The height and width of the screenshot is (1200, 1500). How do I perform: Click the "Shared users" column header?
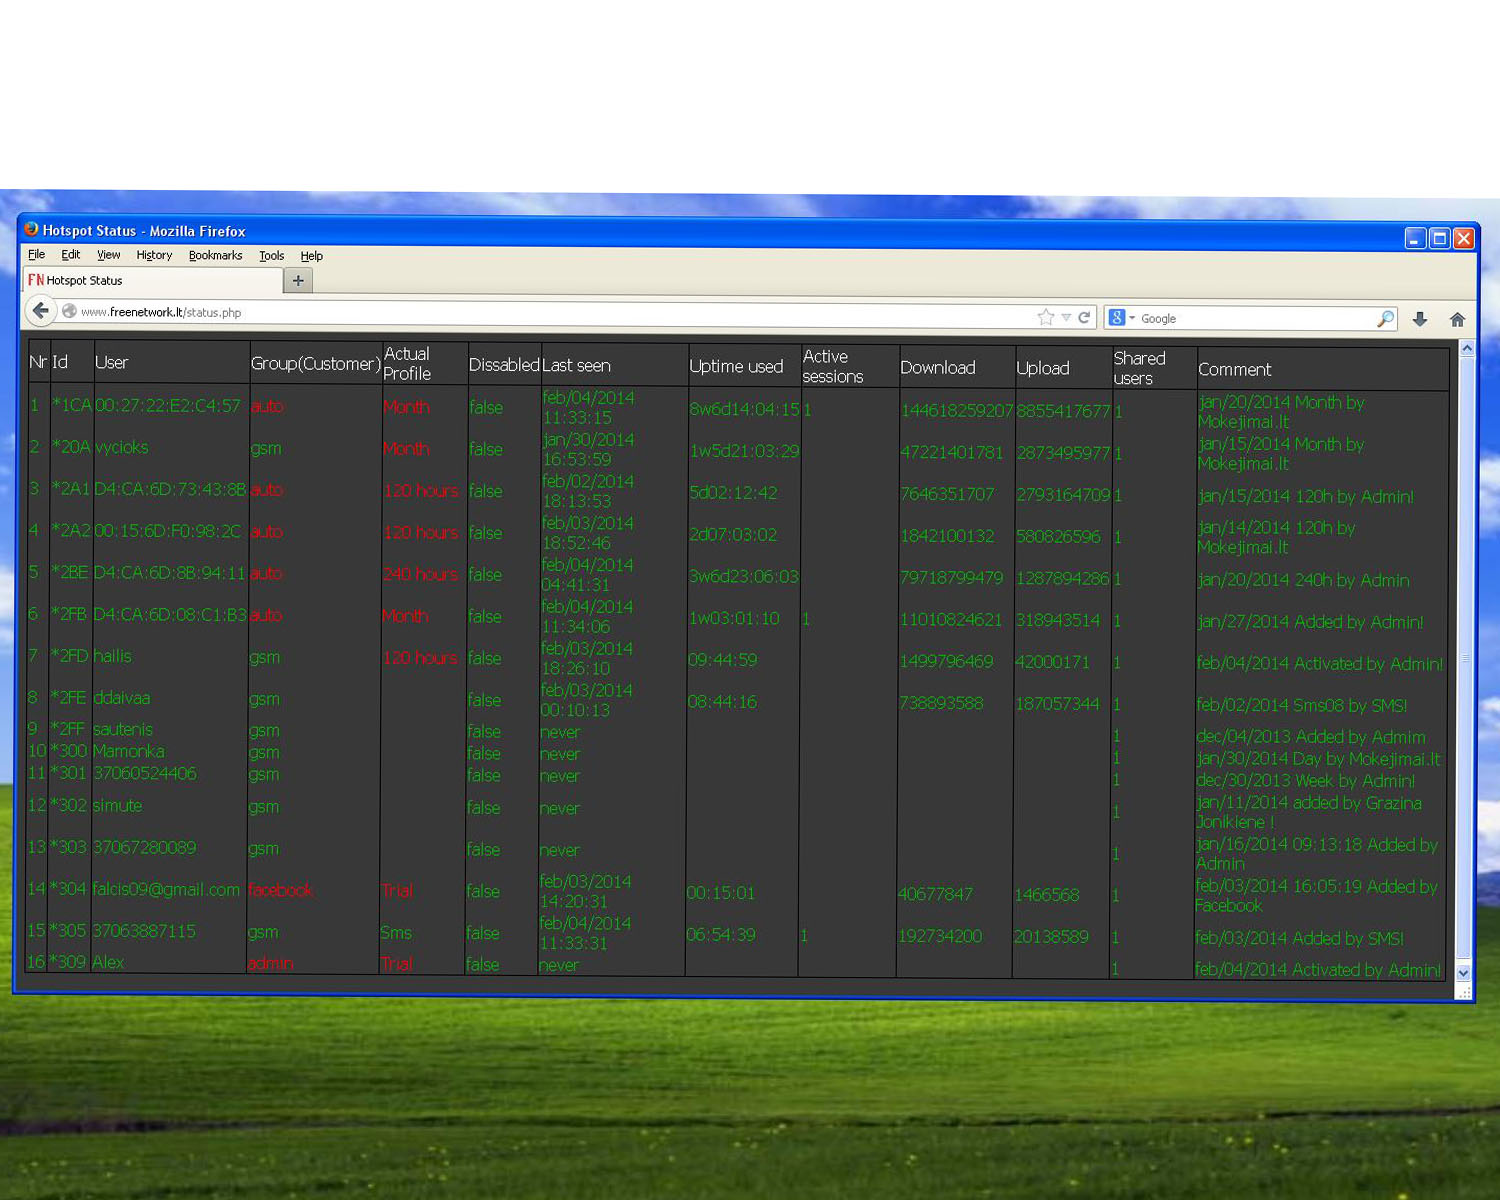[x=1139, y=368]
